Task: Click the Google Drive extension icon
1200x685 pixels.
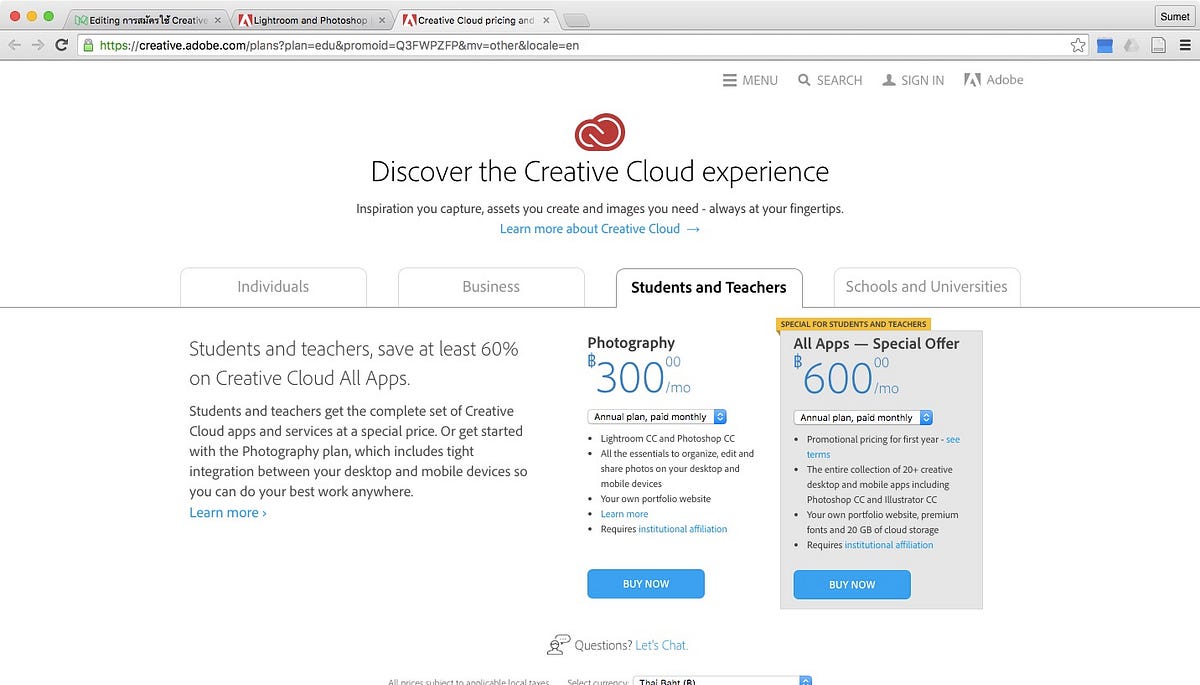Action: tap(1131, 45)
